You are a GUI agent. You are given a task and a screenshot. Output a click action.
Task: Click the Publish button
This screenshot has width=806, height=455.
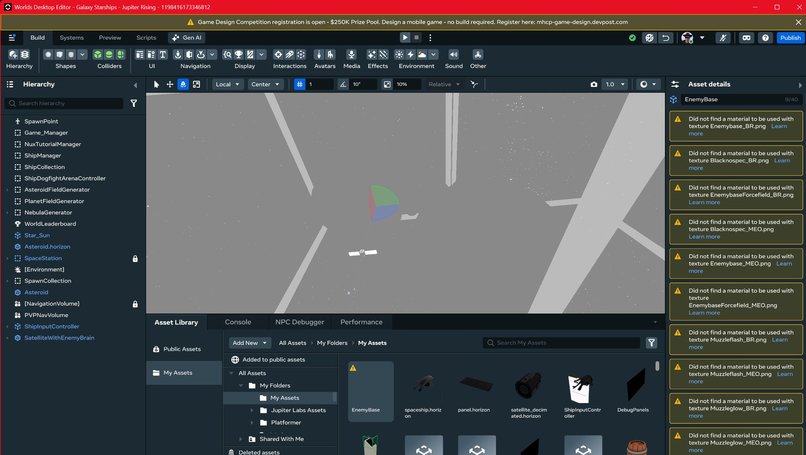click(790, 38)
